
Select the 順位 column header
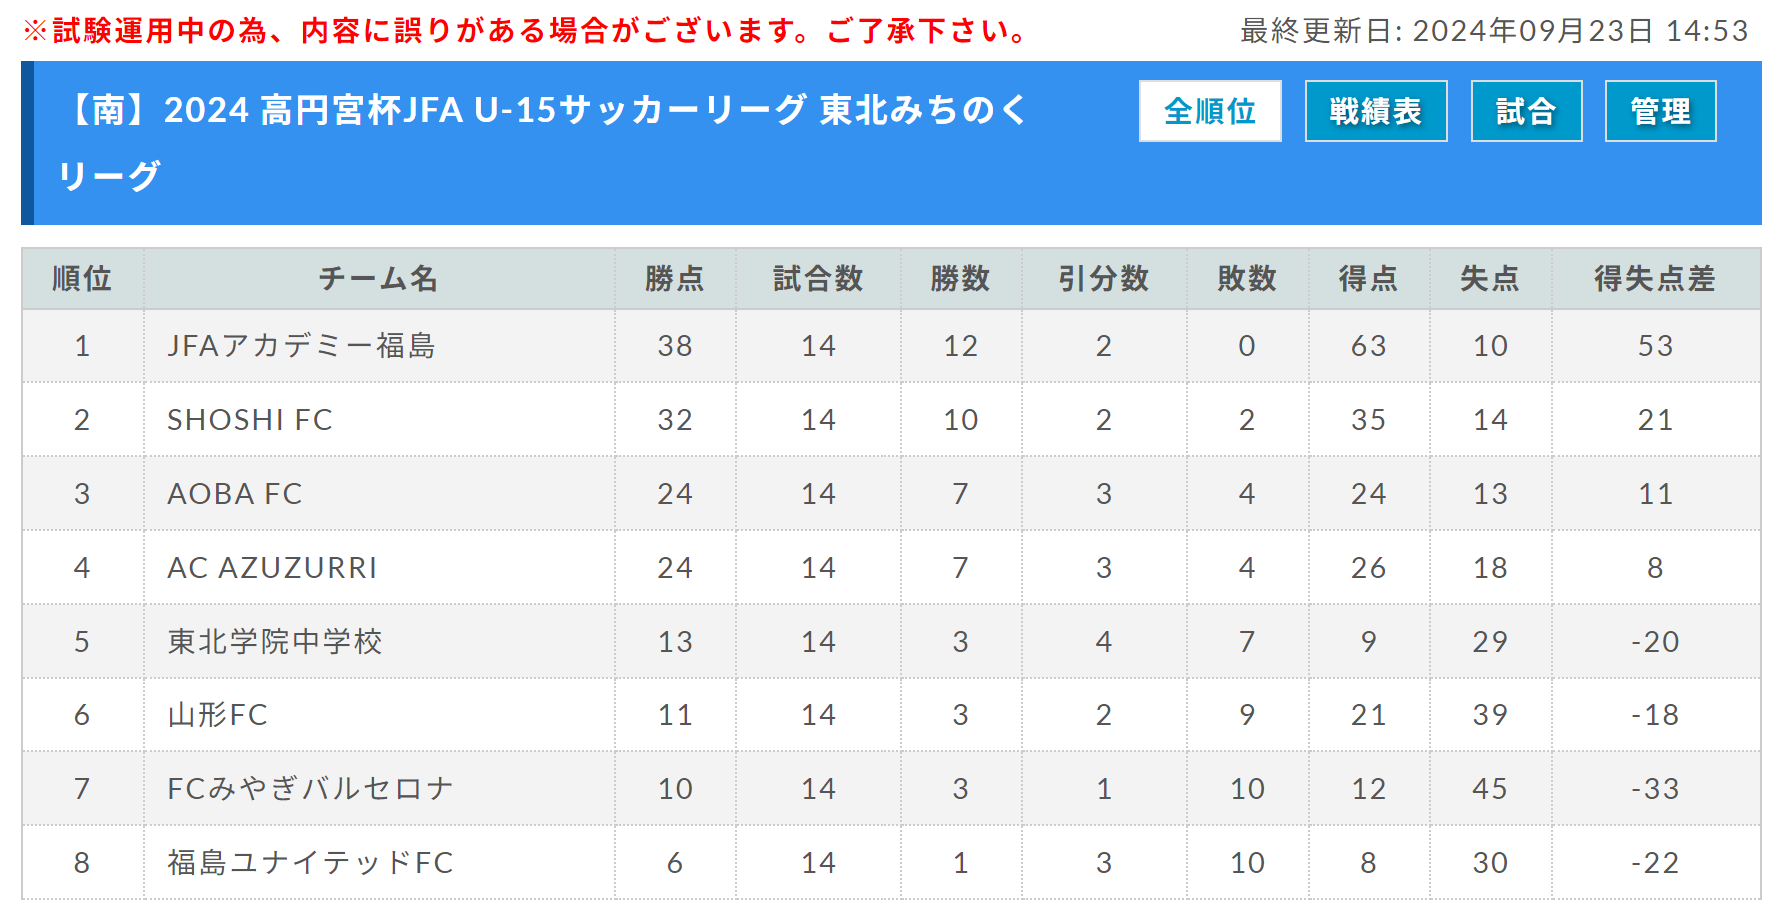click(x=82, y=278)
